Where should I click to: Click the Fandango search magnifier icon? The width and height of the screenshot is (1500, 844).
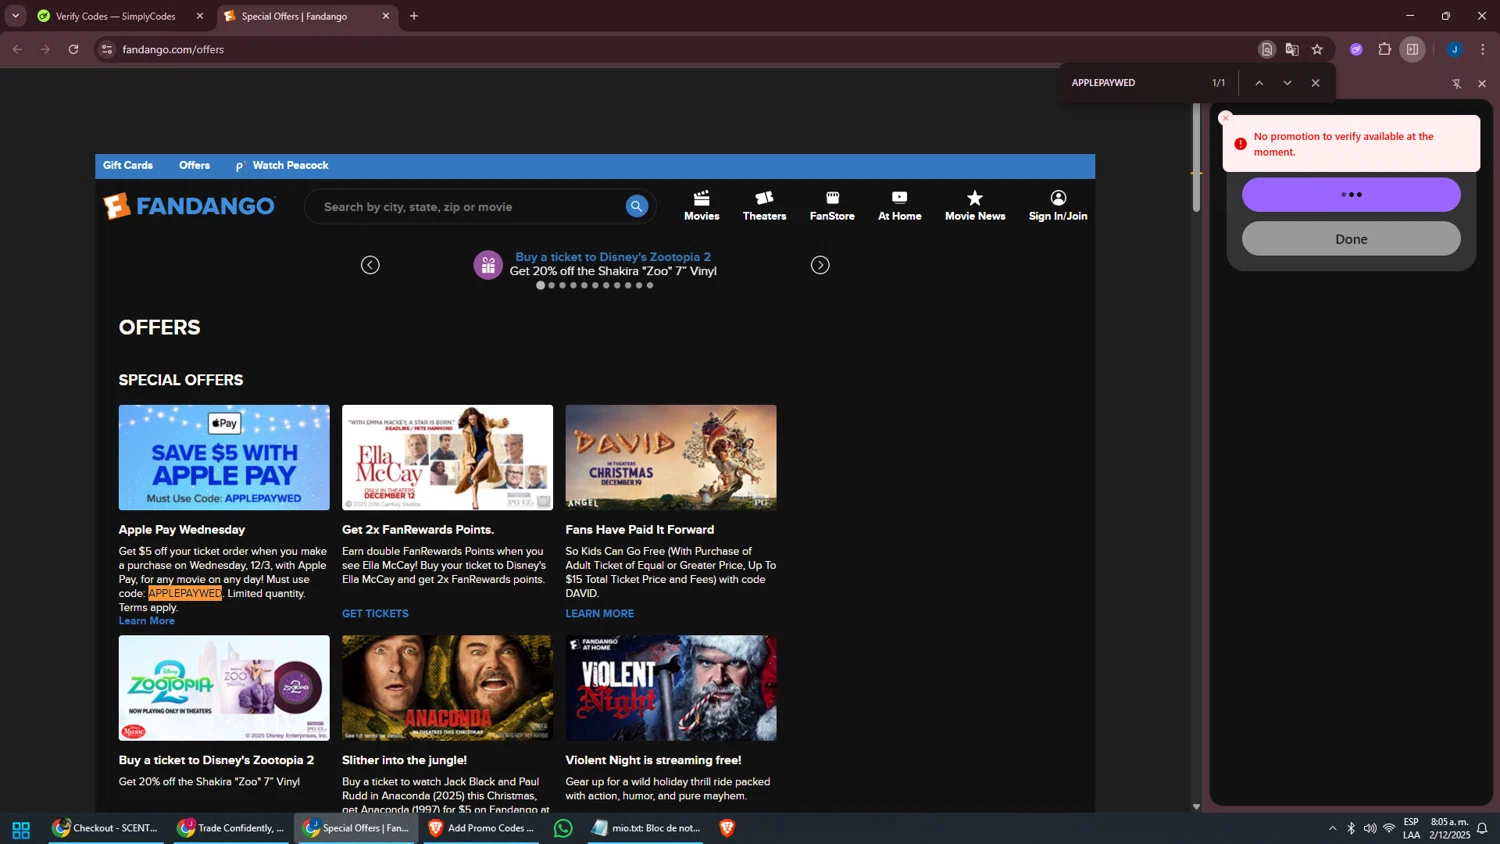click(636, 206)
